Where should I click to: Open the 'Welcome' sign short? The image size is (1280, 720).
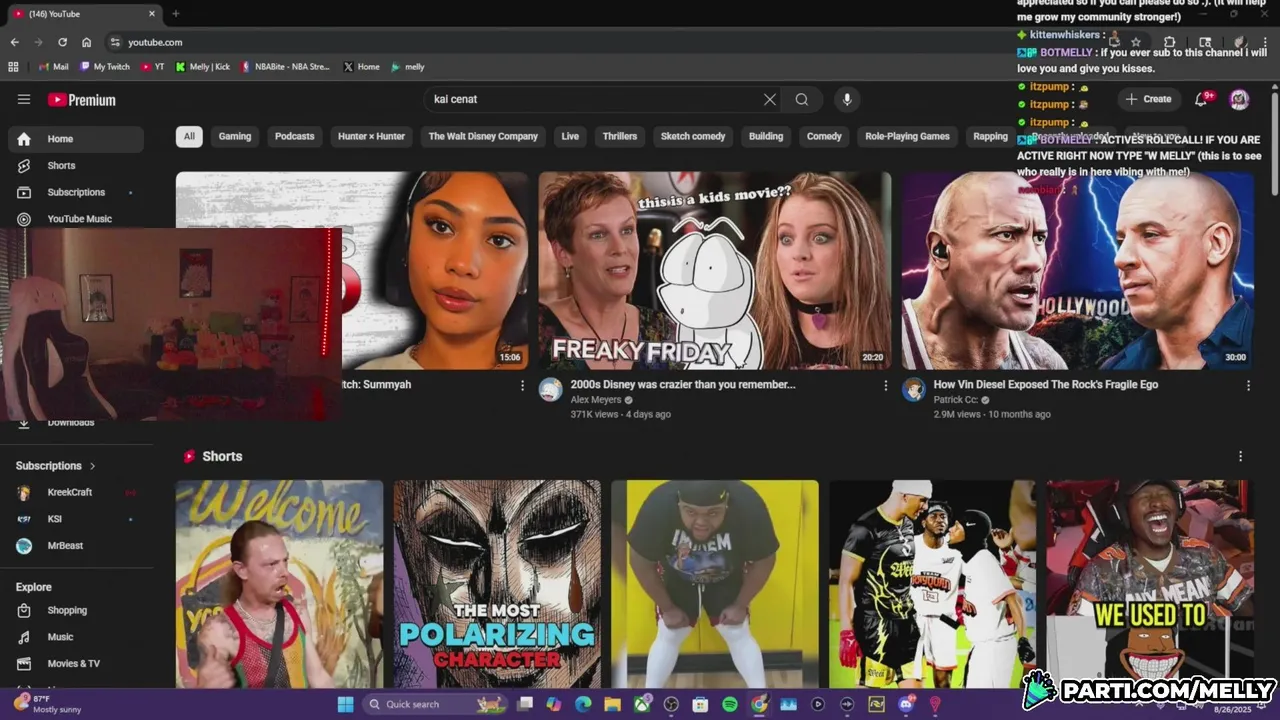tap(279, 584)
